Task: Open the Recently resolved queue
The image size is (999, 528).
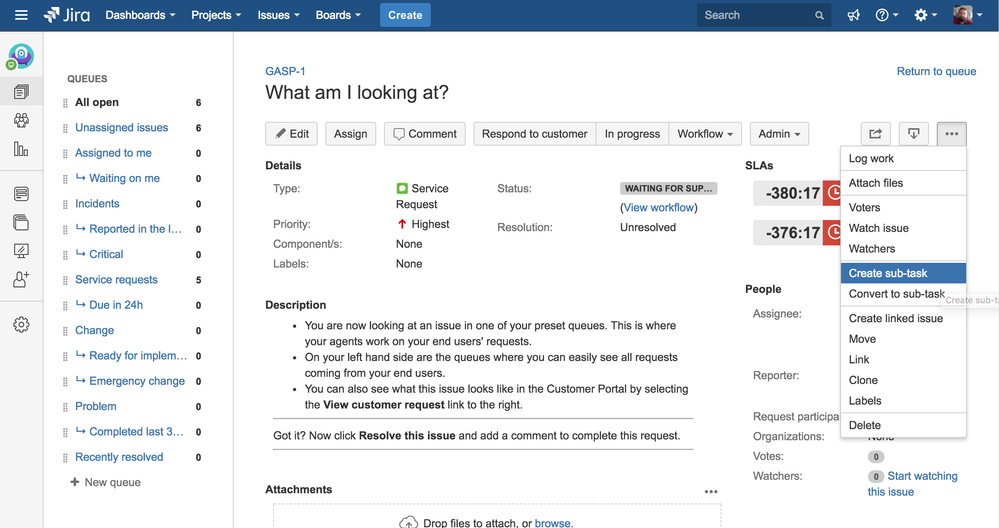Action: coord(119,457)
